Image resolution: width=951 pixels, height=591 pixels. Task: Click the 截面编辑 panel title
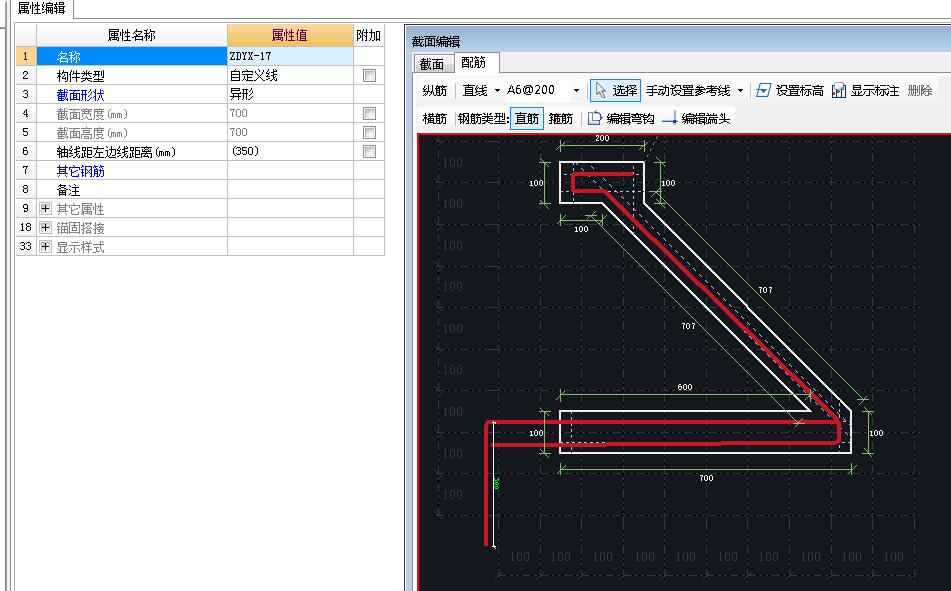point(435,41)
